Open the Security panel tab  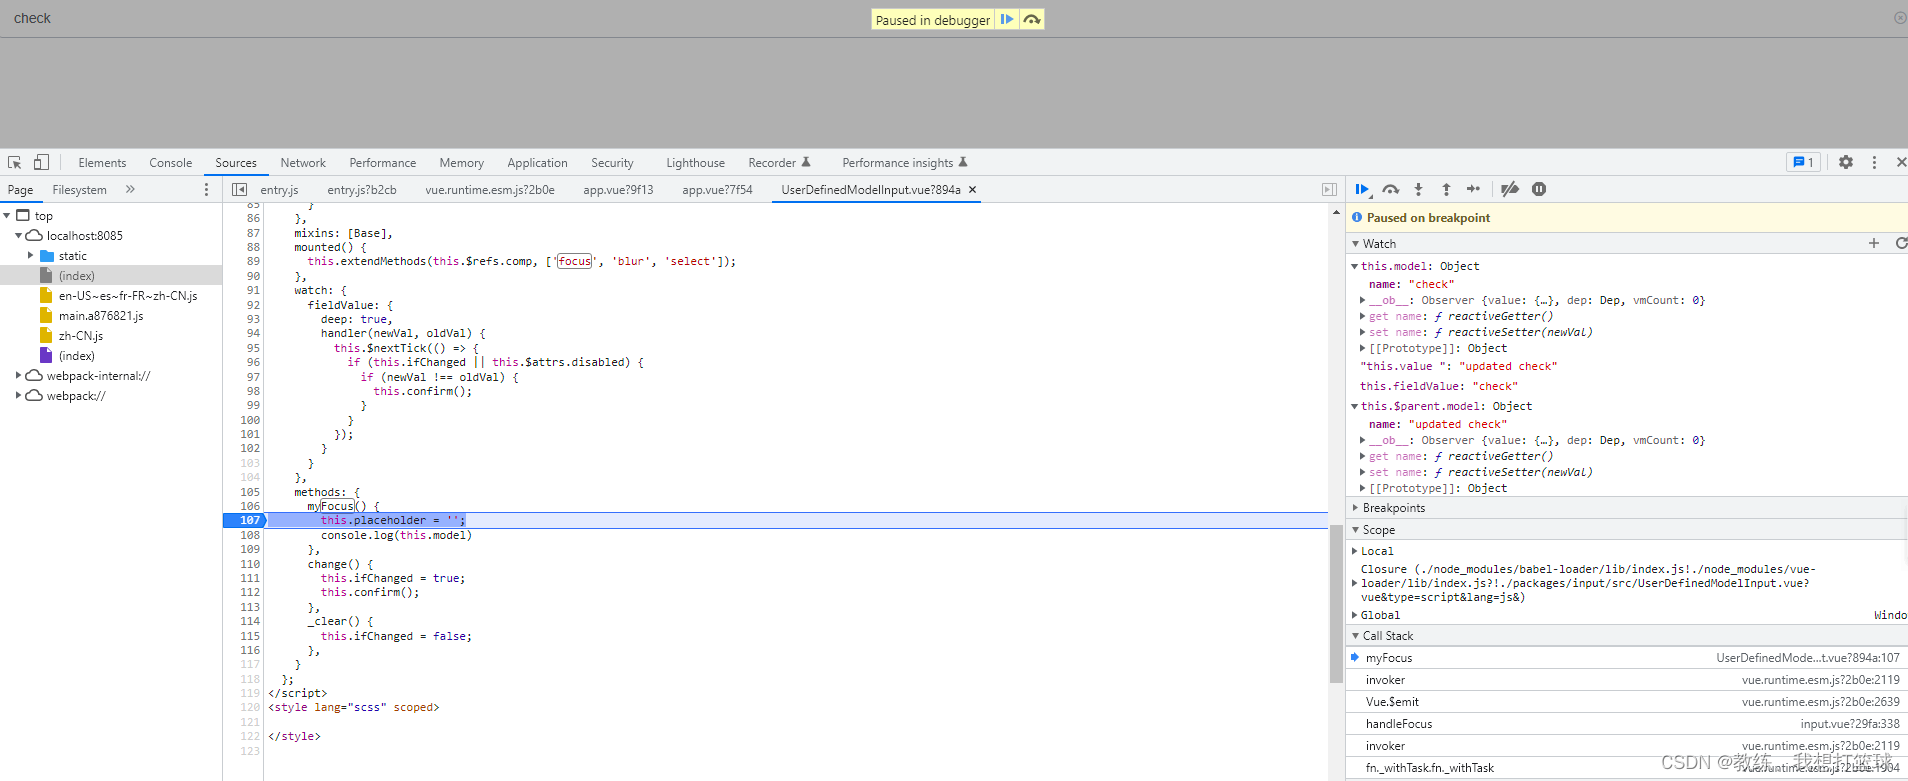pos(612,163)
